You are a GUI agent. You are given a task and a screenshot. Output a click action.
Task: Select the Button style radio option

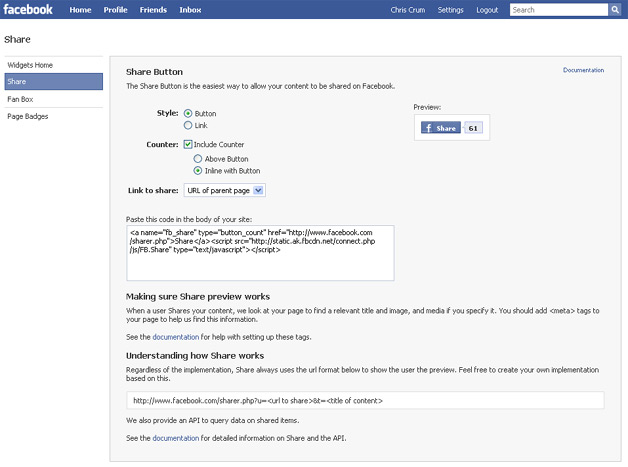pos(187,113)
